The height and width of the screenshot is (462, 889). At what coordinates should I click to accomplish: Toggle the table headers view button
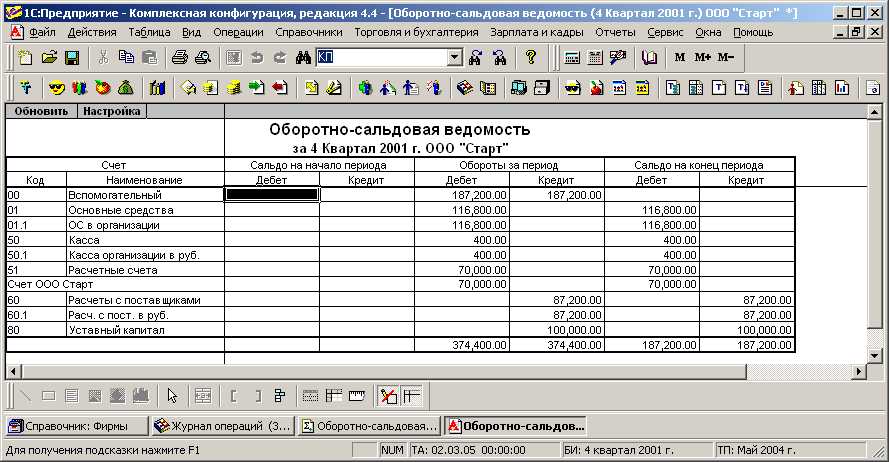[x=333, y=396]
